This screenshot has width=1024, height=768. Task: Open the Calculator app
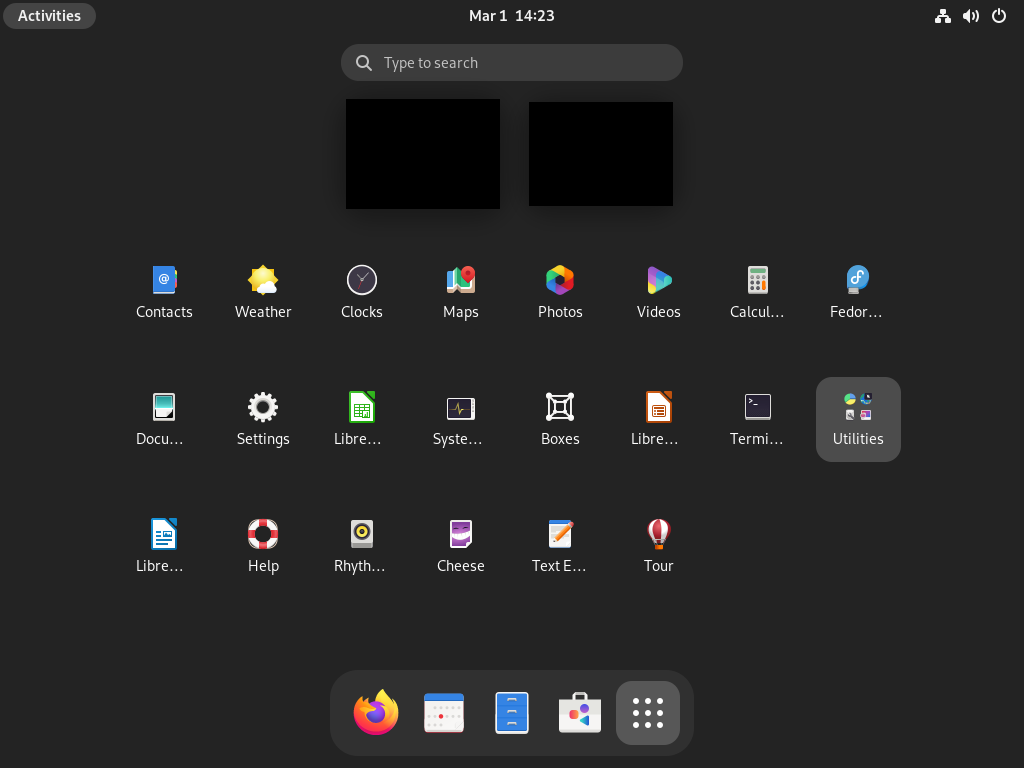pyautogui.click(x=758, y=292)
